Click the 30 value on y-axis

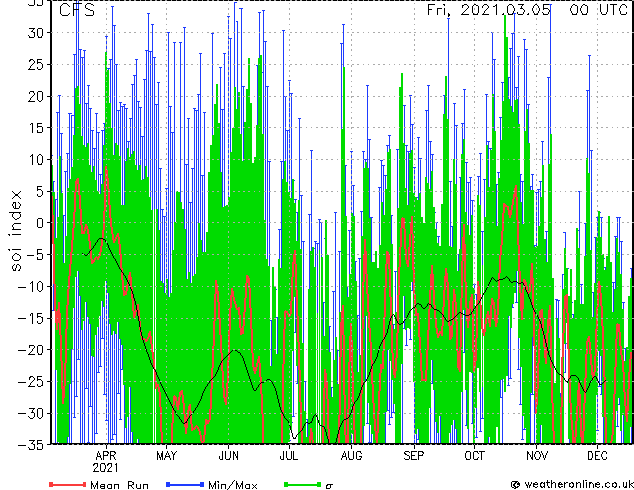point(36,33)
